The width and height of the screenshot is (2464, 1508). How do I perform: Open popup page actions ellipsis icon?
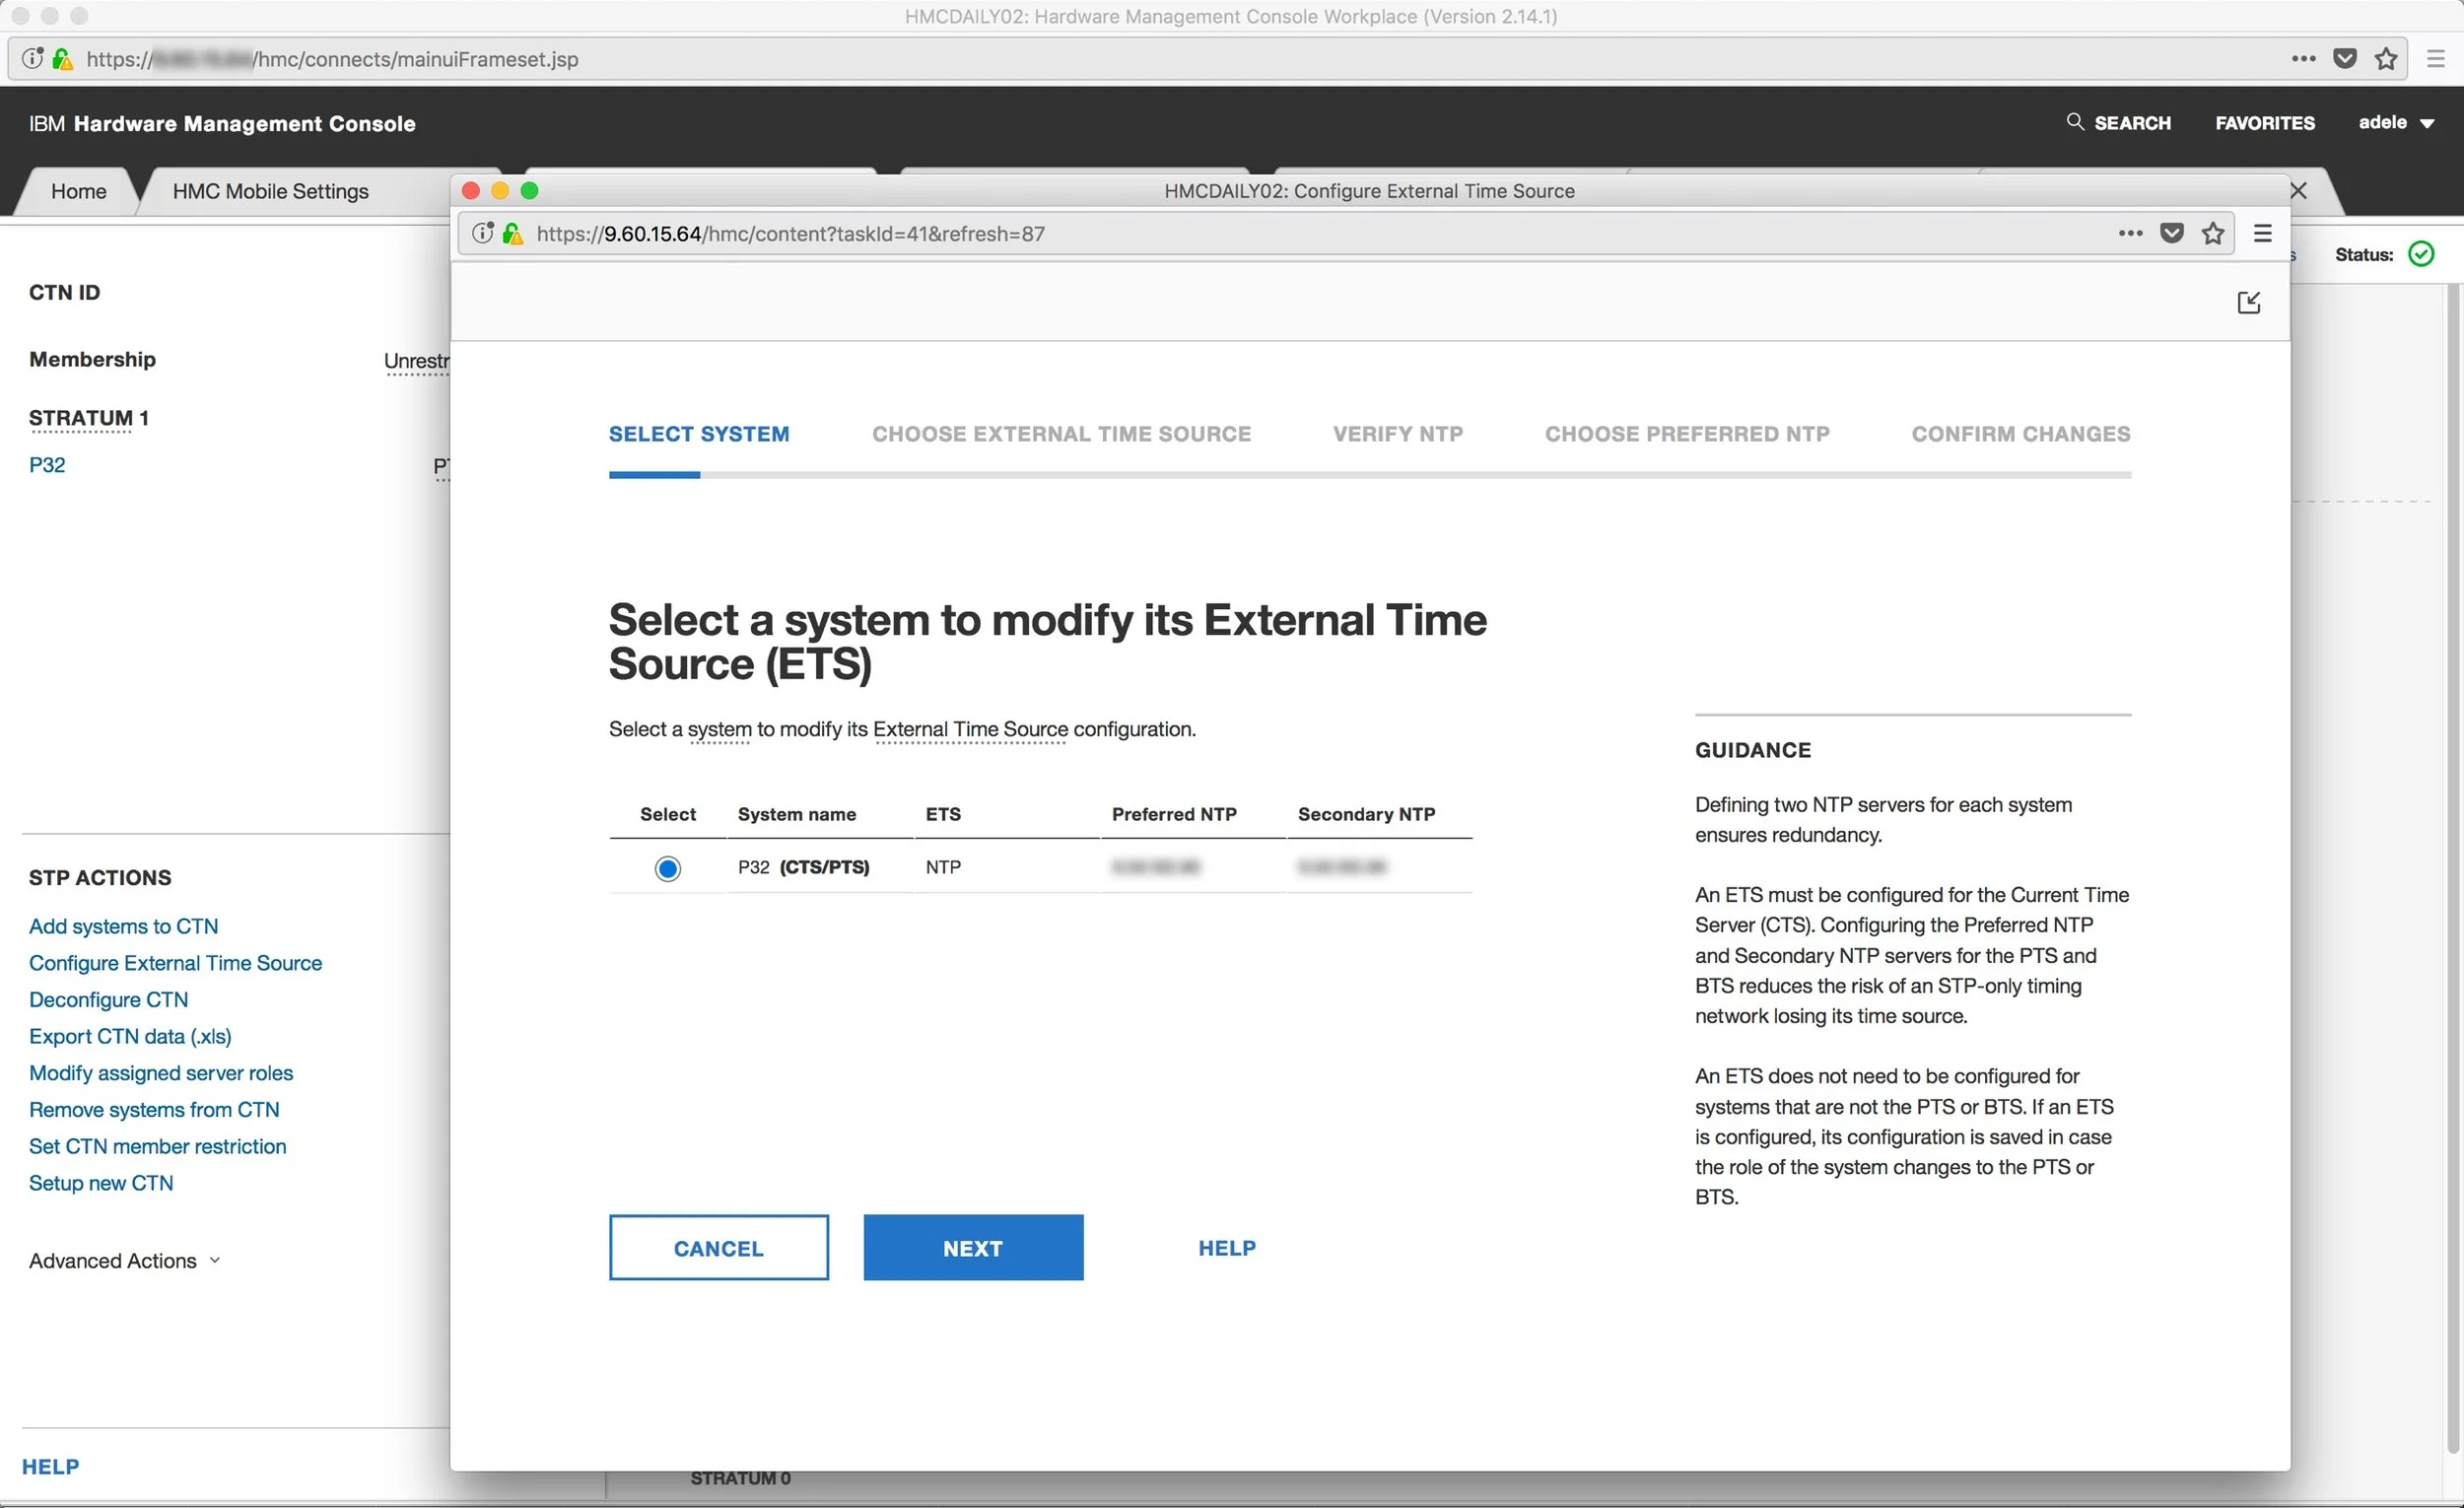[2130, 233]
